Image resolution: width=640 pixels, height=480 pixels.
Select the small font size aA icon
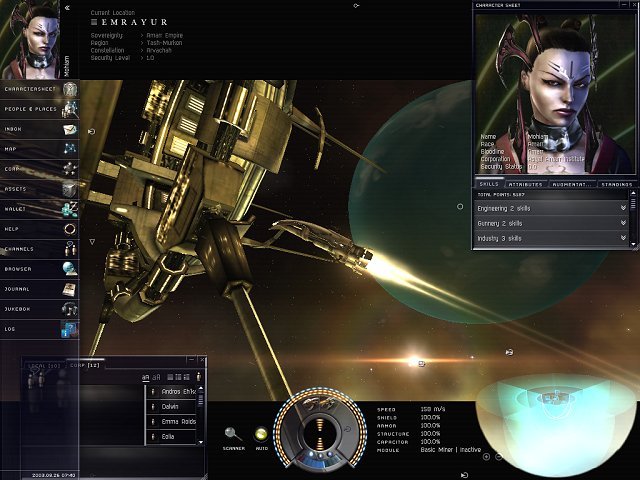(146, 378)
